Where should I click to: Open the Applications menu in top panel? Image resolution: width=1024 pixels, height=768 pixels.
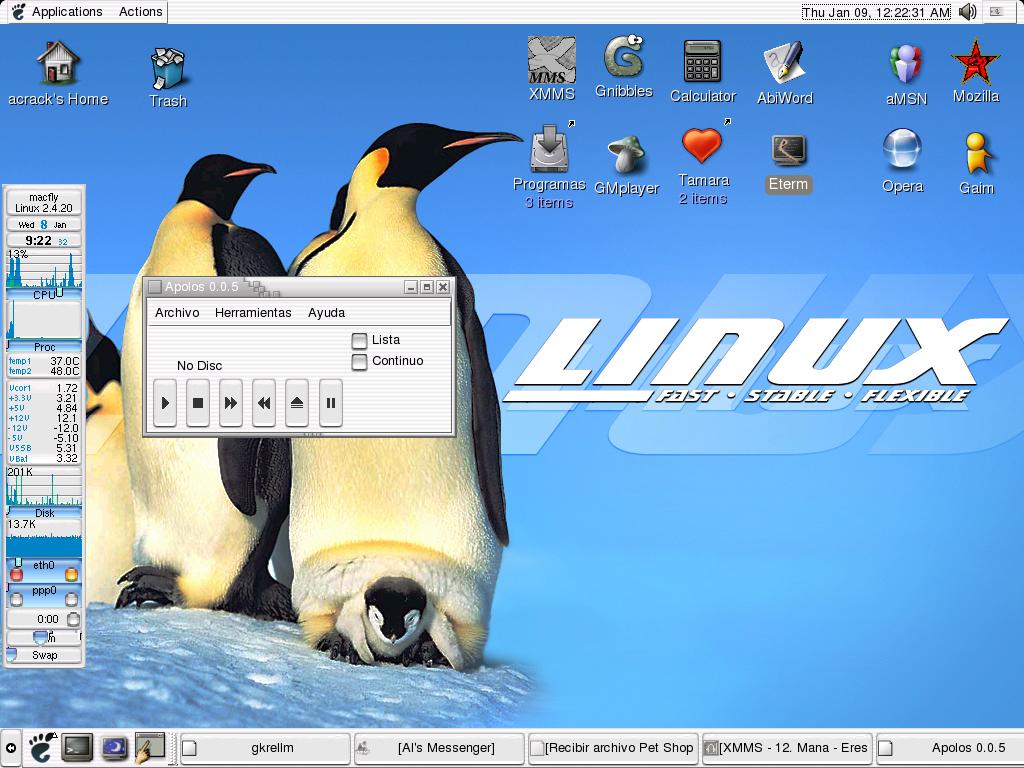(66, 12)
